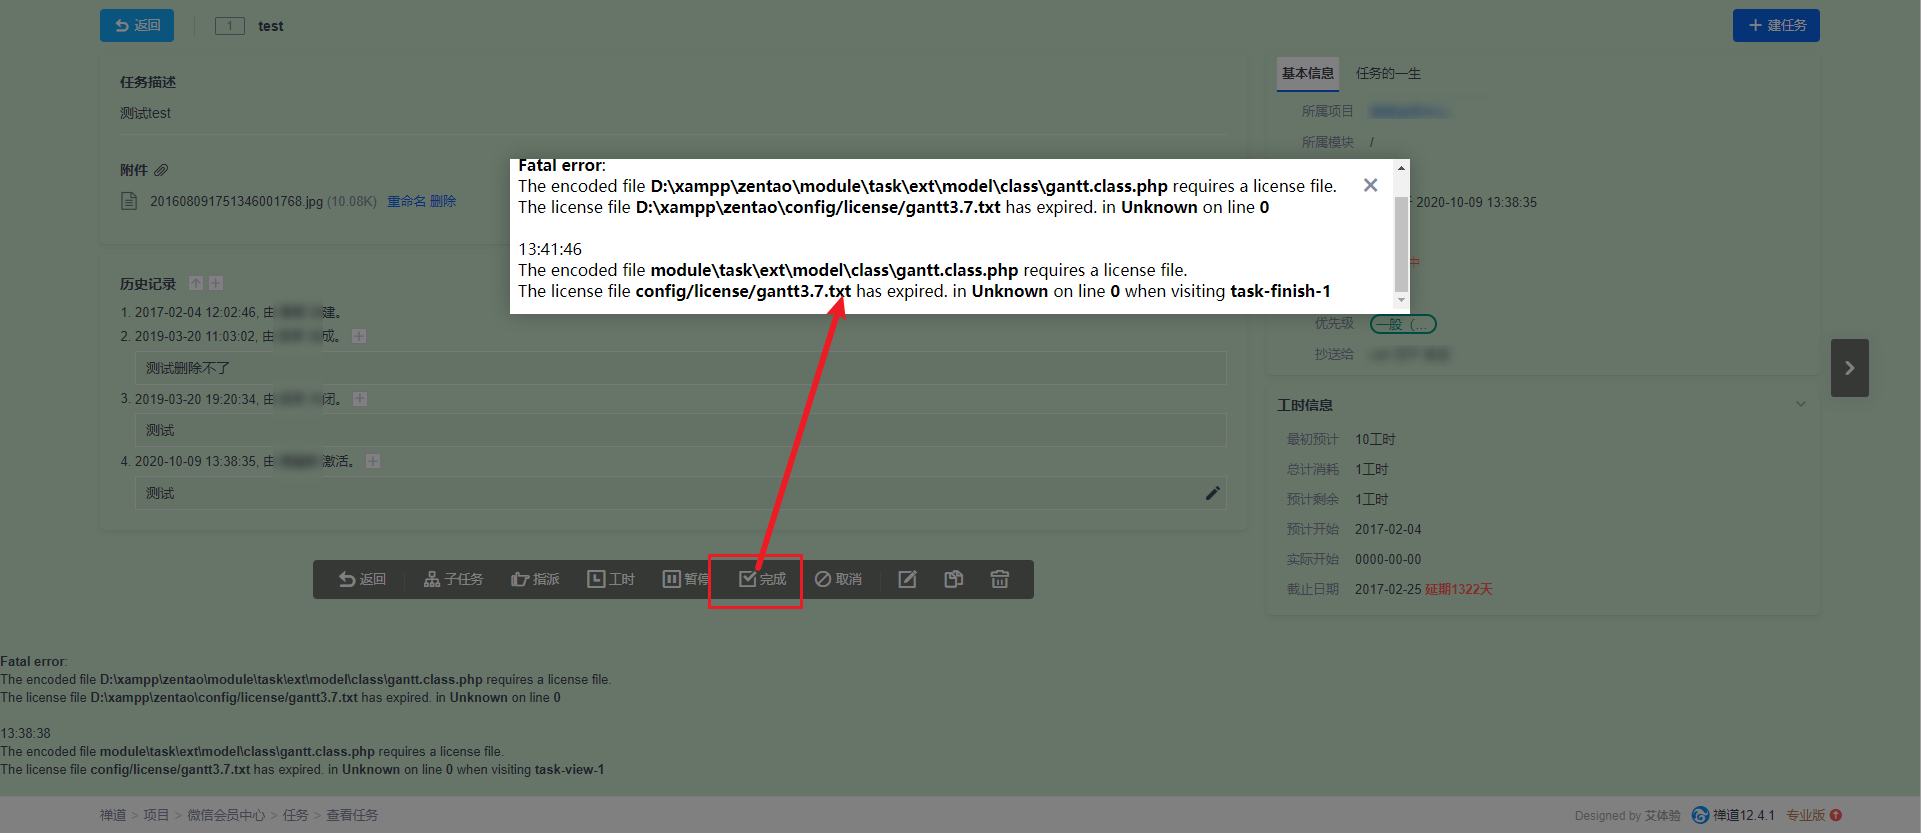The height and width of the screenshot is (833, 1921).
Task: Click the 子任务 subtask toolbar button
Action: (x=454, y=579)
